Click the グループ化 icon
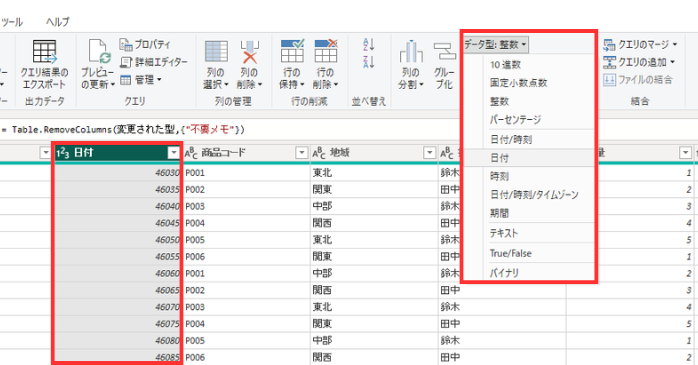698x365 pixels. click(x=444, y=51)
